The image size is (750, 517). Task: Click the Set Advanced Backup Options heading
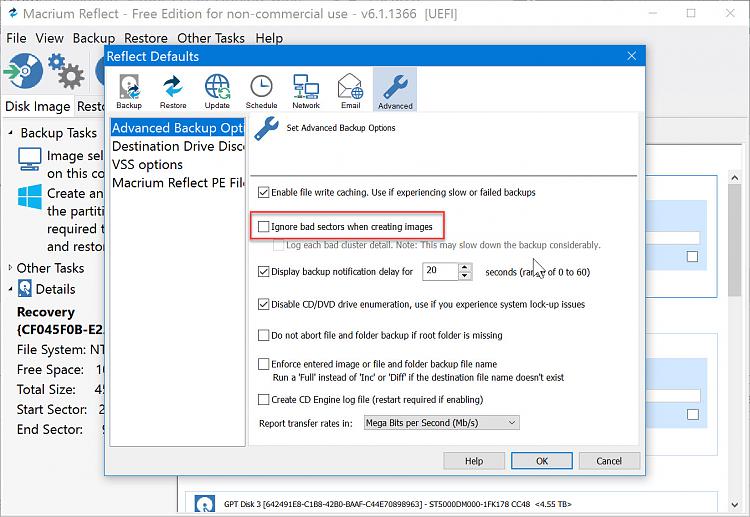tap(341, 128)
